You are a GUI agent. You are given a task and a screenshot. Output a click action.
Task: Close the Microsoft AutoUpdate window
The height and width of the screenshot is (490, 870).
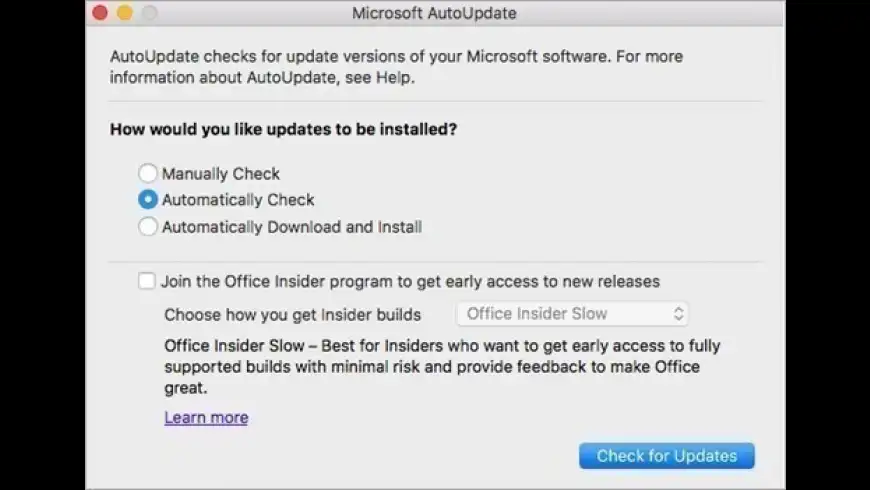(100, 13)
